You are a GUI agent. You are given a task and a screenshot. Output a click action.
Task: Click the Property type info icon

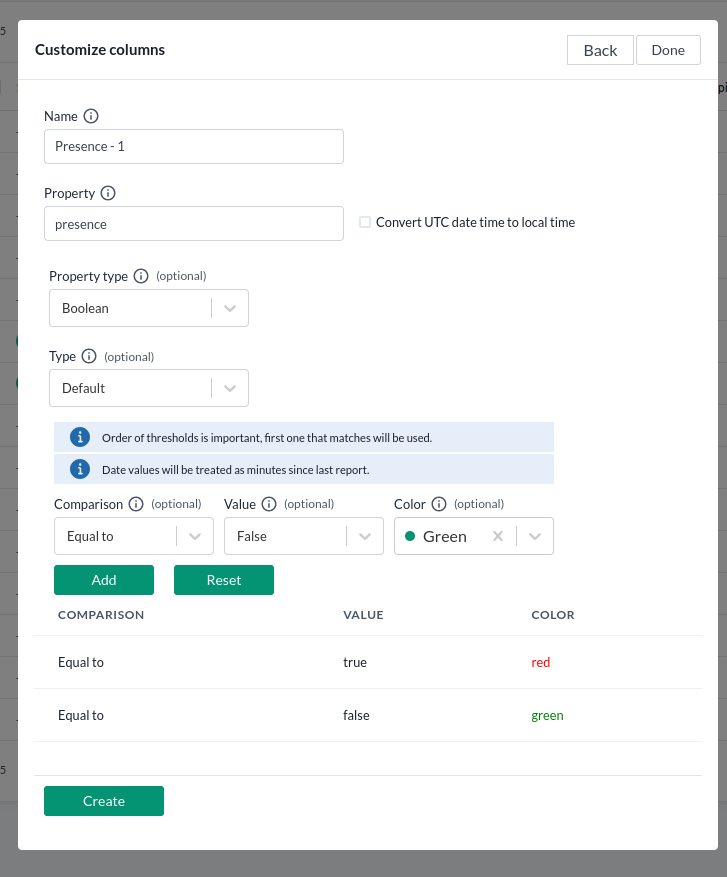[x=141, y=276]
